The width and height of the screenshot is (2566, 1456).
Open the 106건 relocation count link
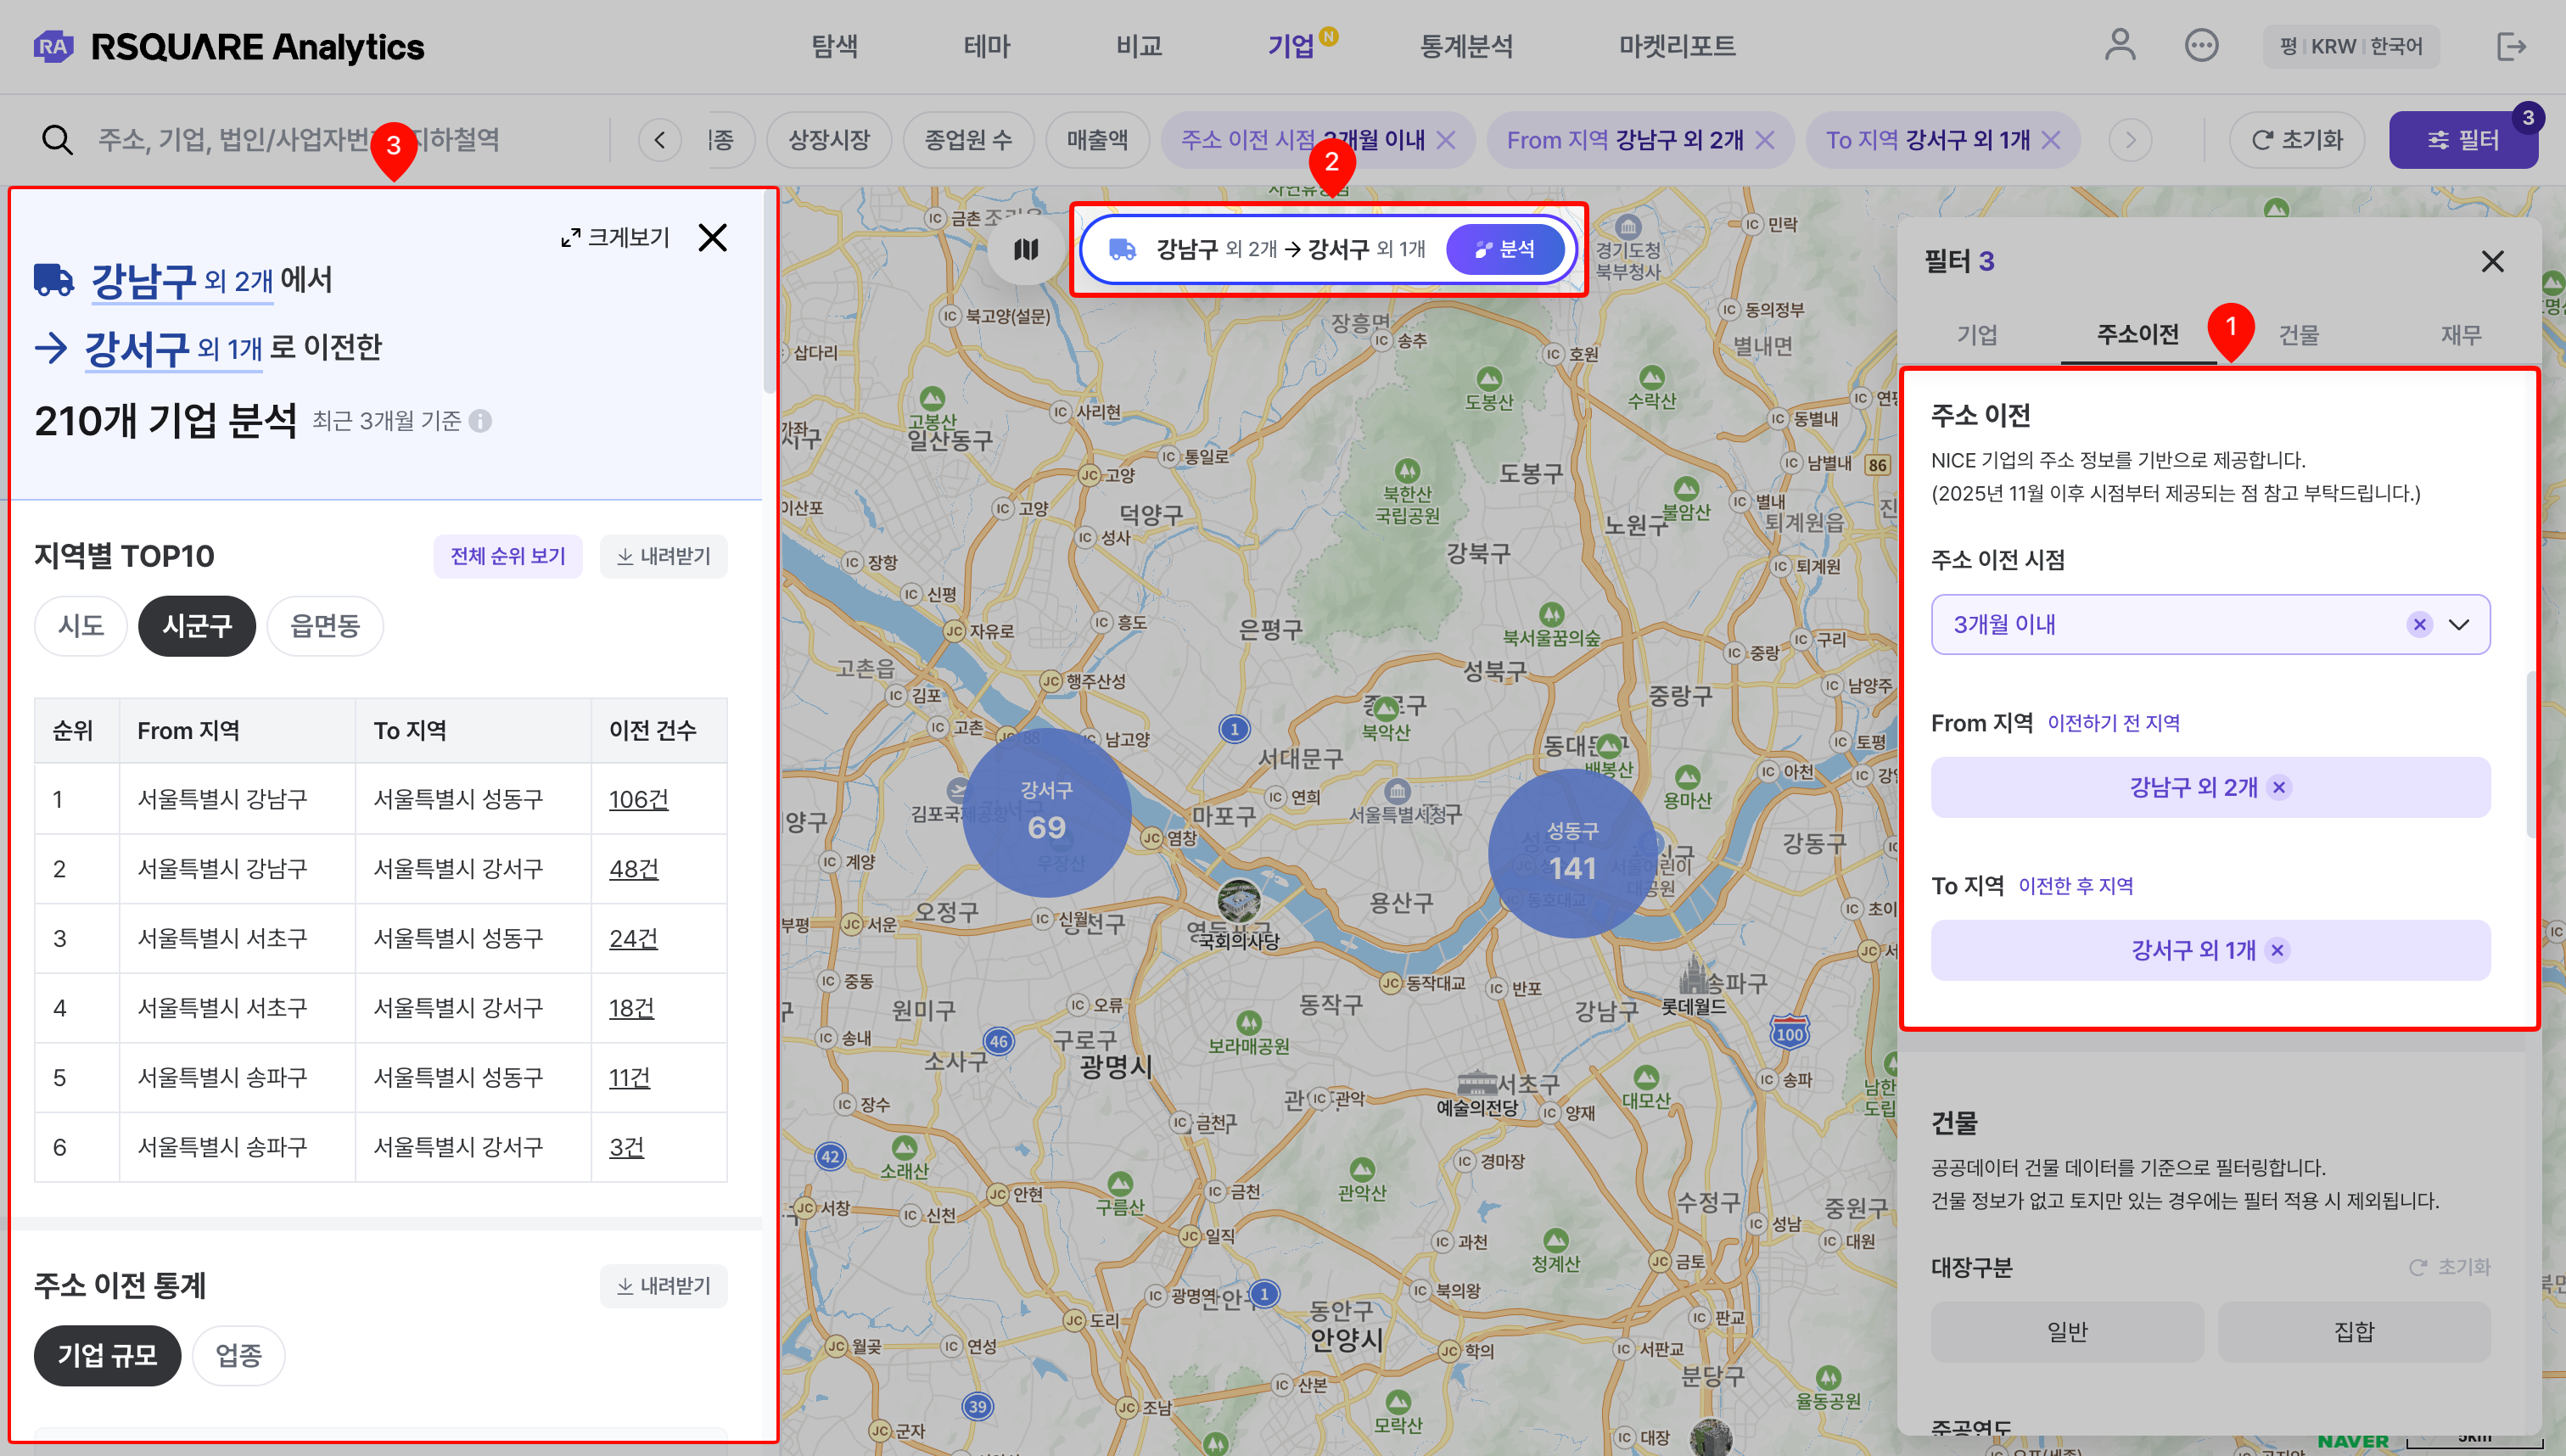pyautogui.click(x=638, y=799)
